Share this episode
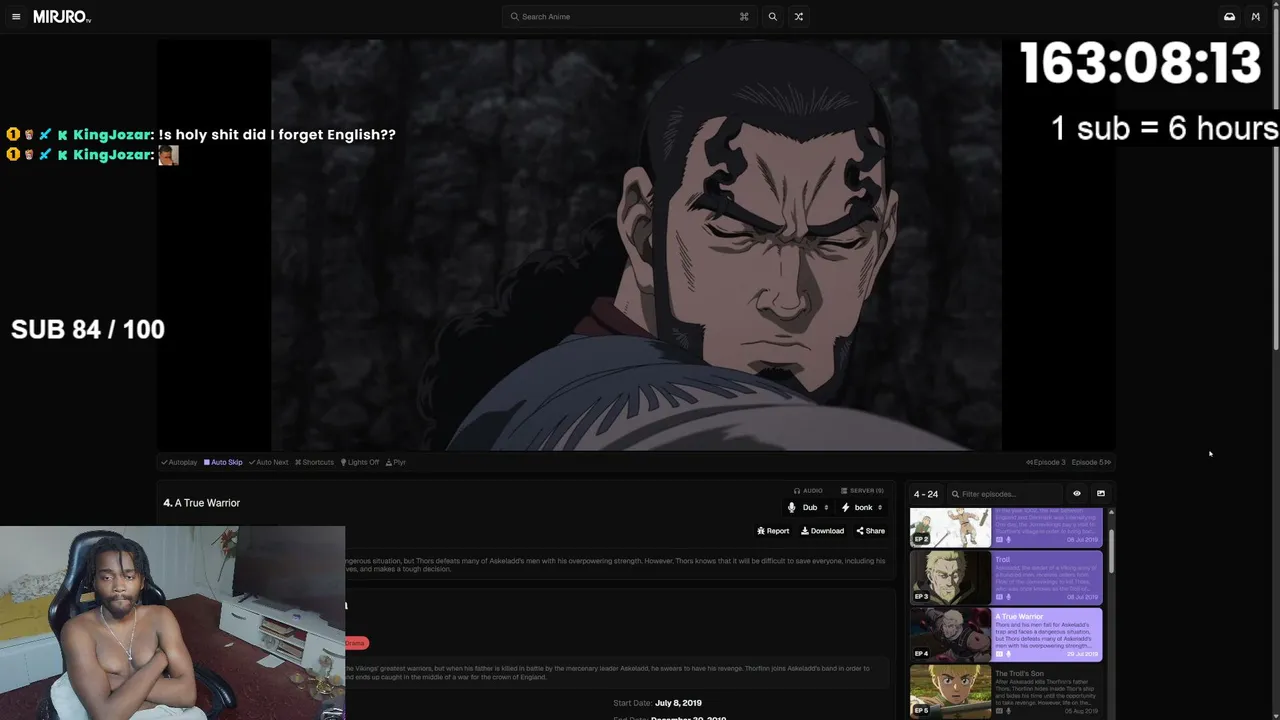 click(870, 531)
